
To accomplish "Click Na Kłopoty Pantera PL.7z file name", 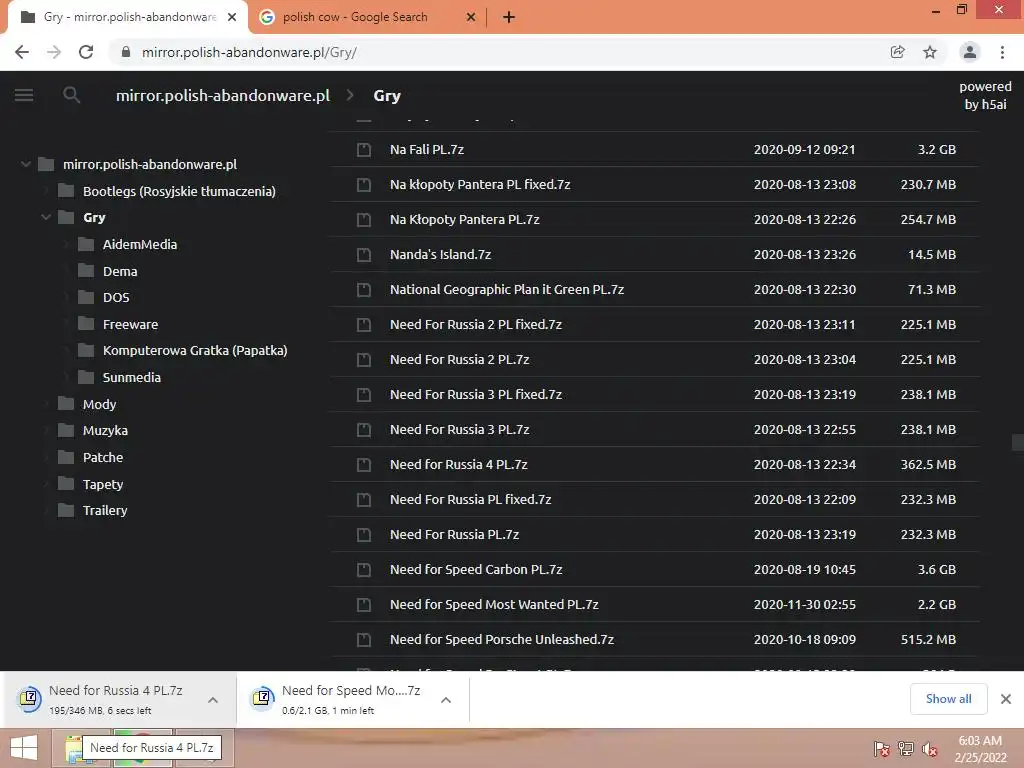I will (464, 219).
